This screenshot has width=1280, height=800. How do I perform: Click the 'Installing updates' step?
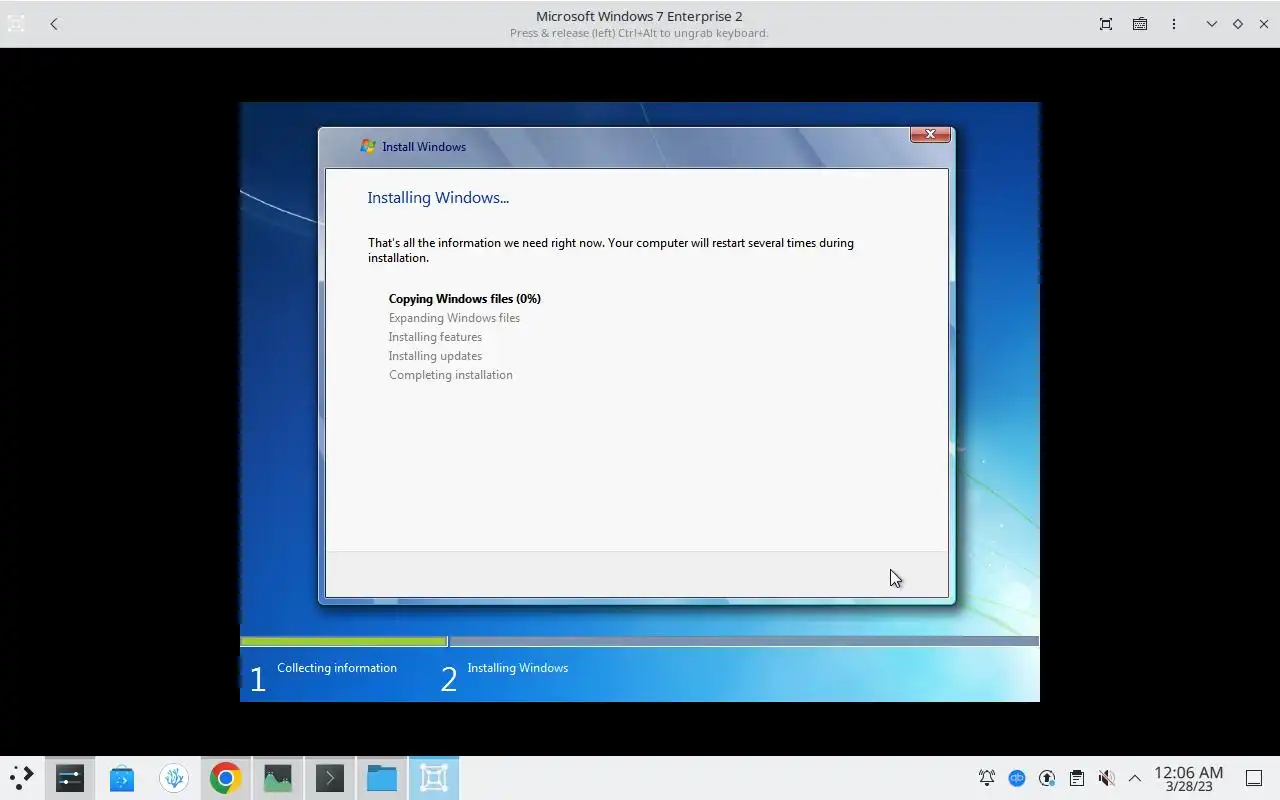click(435, 356)
